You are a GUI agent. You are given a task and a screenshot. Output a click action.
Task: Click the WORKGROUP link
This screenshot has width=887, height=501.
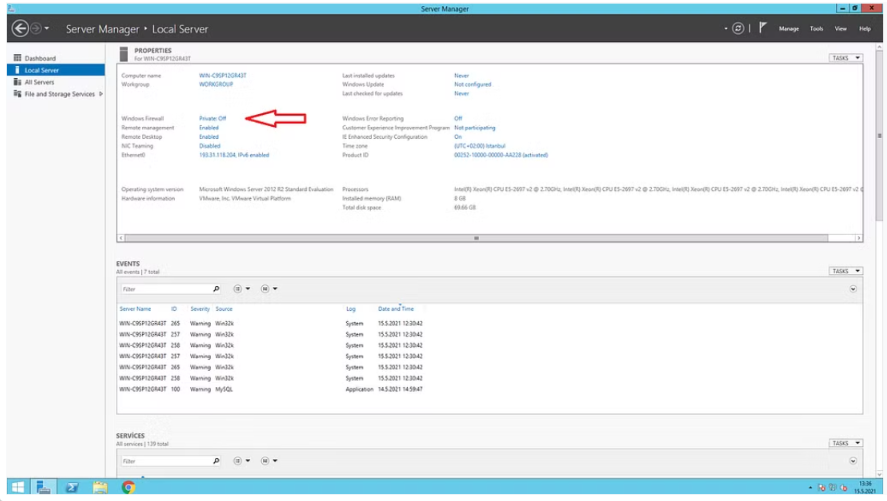[x=216, y=84]
